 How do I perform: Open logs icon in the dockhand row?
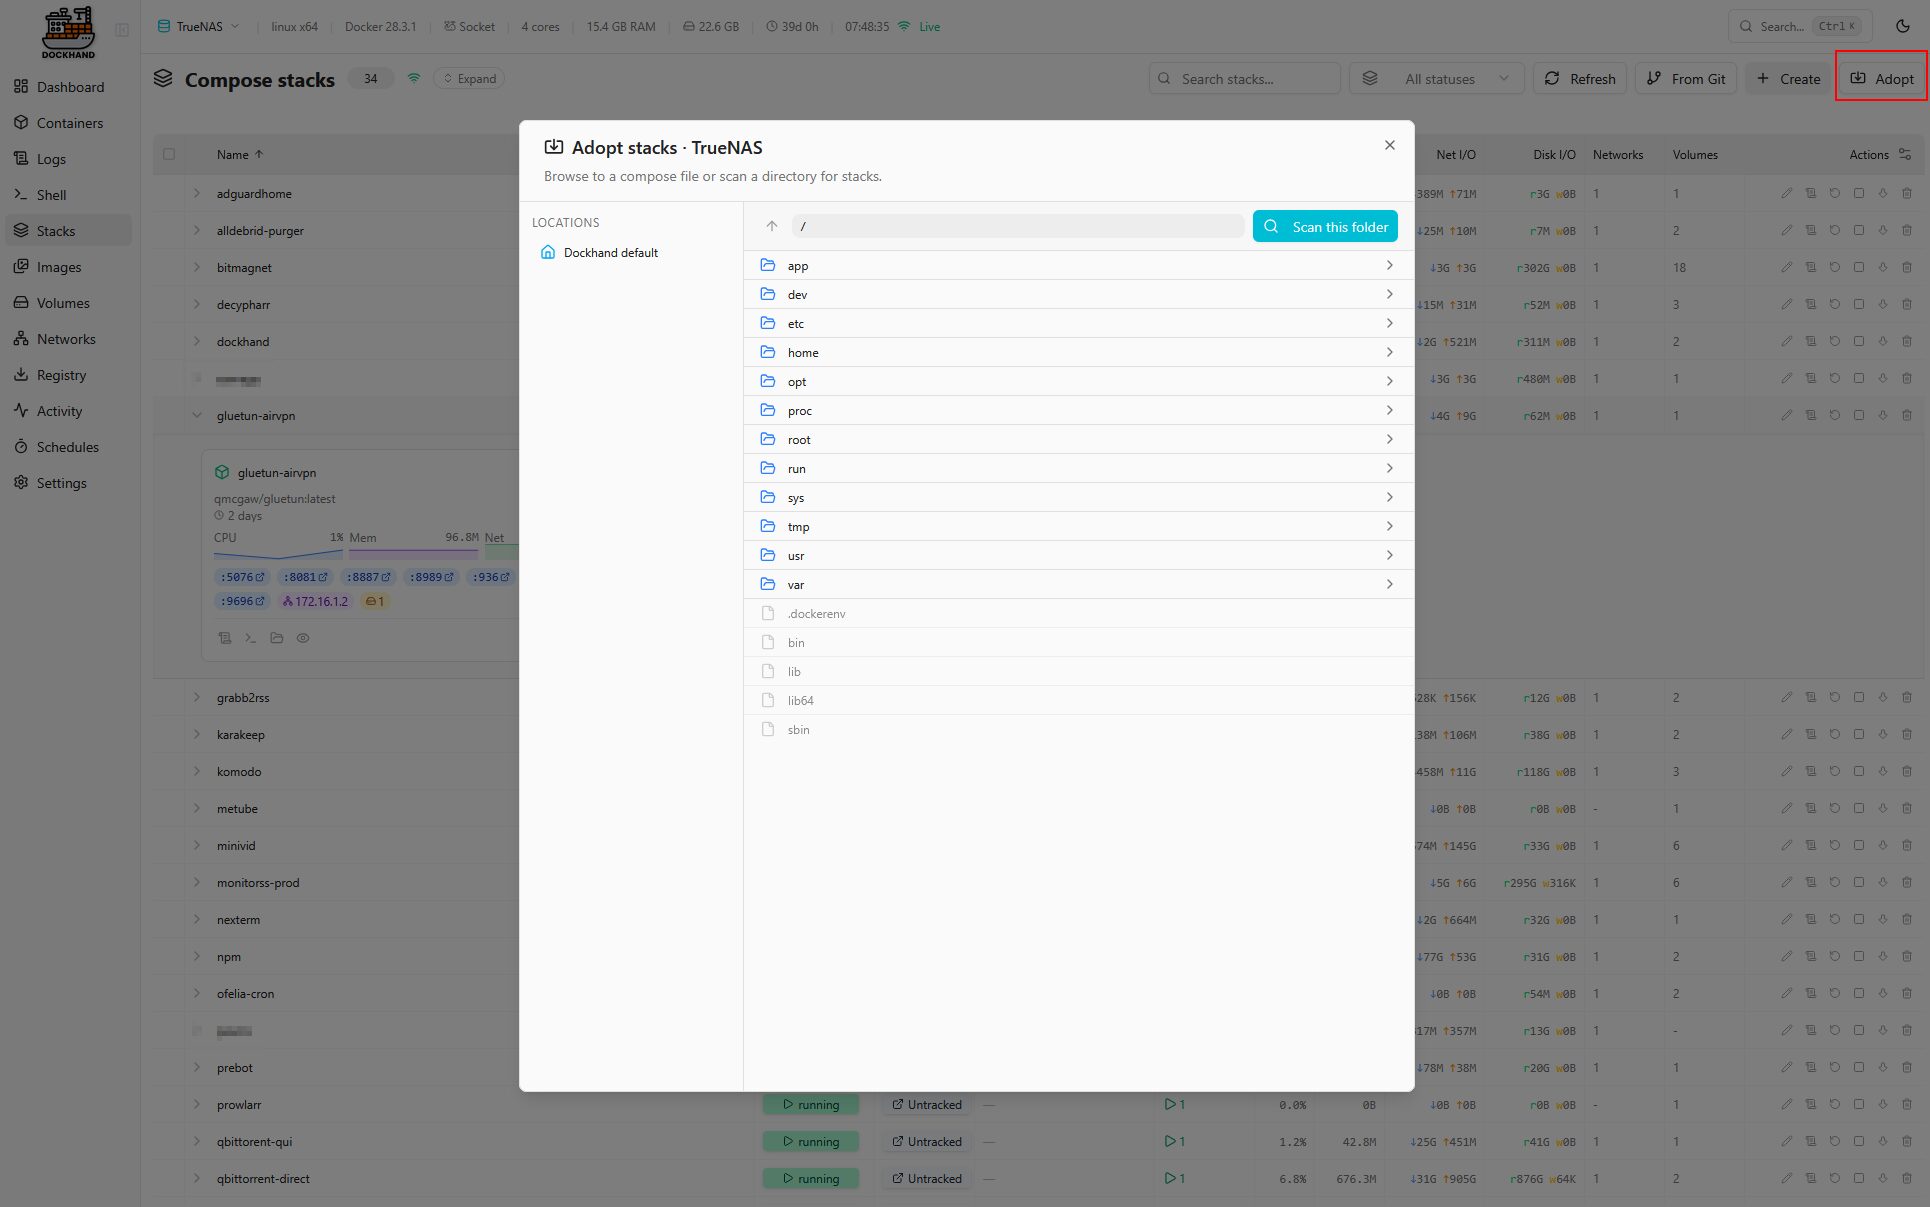[1810, 341]
